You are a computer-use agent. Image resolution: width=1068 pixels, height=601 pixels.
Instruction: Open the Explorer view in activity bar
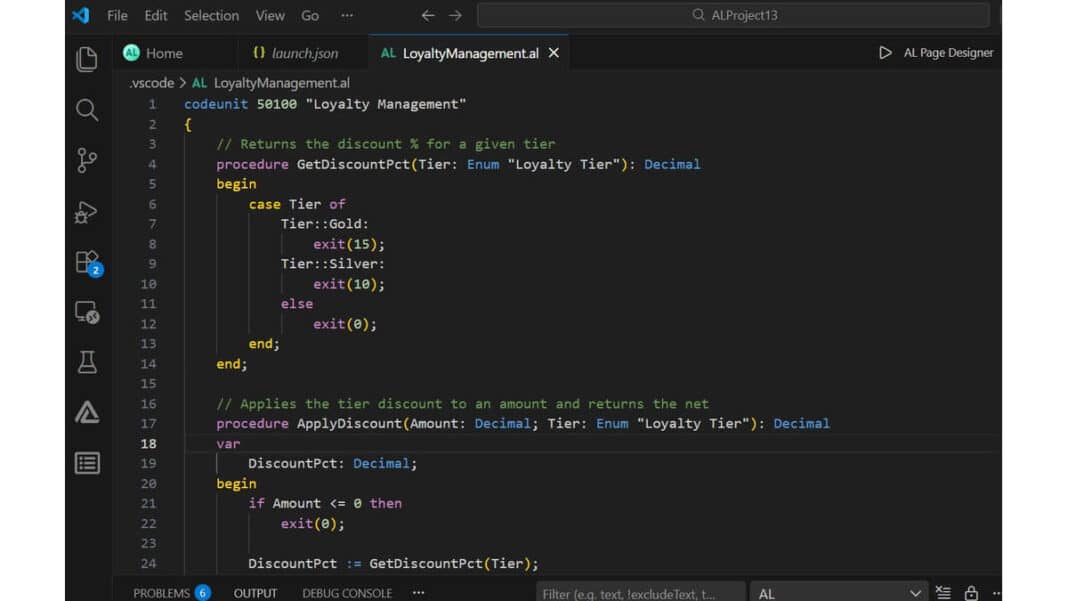[87, 59]
